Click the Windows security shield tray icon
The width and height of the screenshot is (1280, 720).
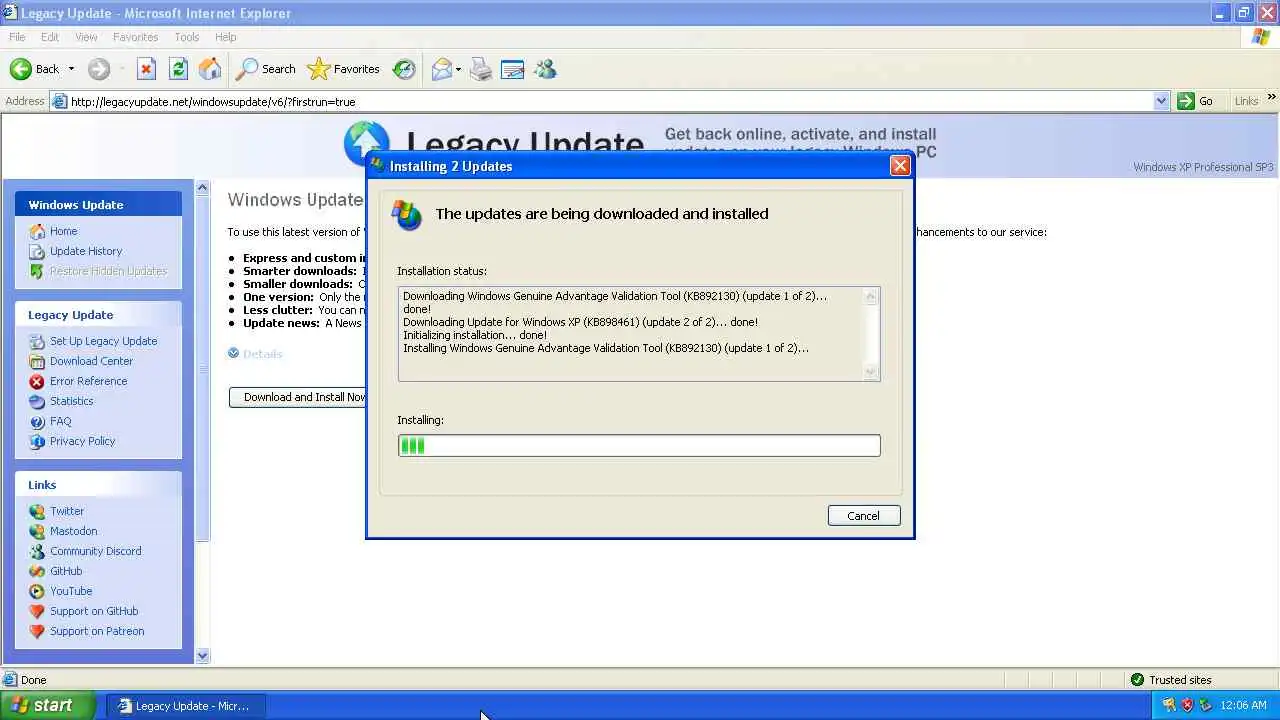click(1187, 705)
